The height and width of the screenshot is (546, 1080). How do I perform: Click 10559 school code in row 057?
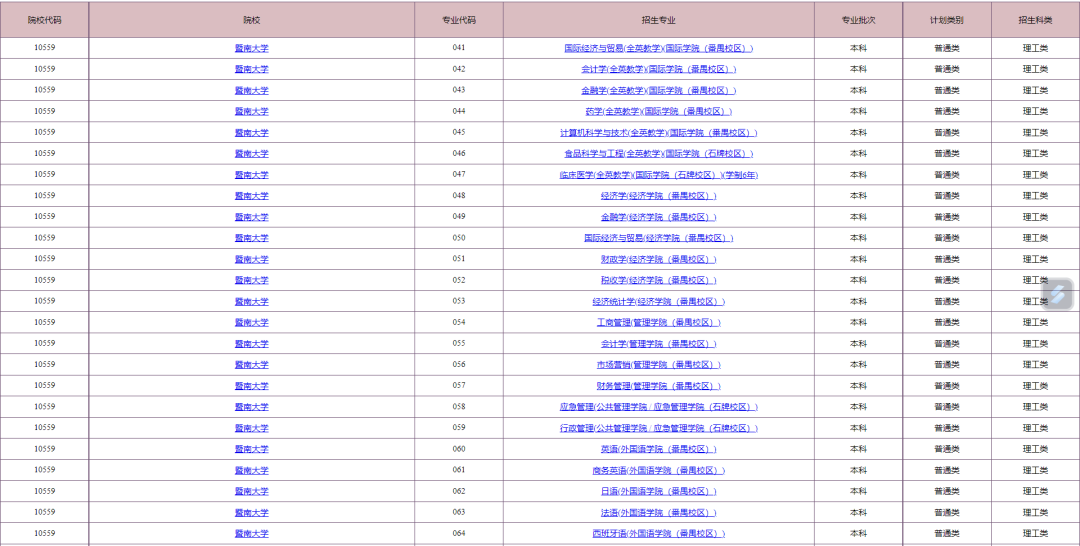[45, 386]
